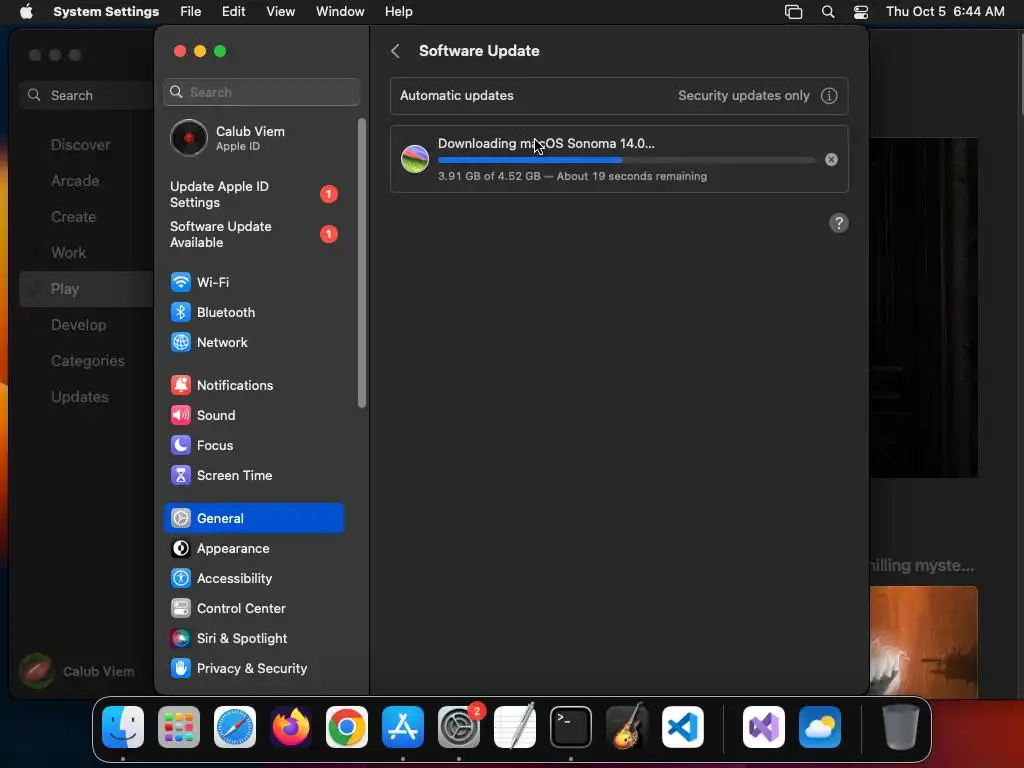1024x768 pixels.
Task: Cancel the macOS Sonoma download
Action: [831, 159]
